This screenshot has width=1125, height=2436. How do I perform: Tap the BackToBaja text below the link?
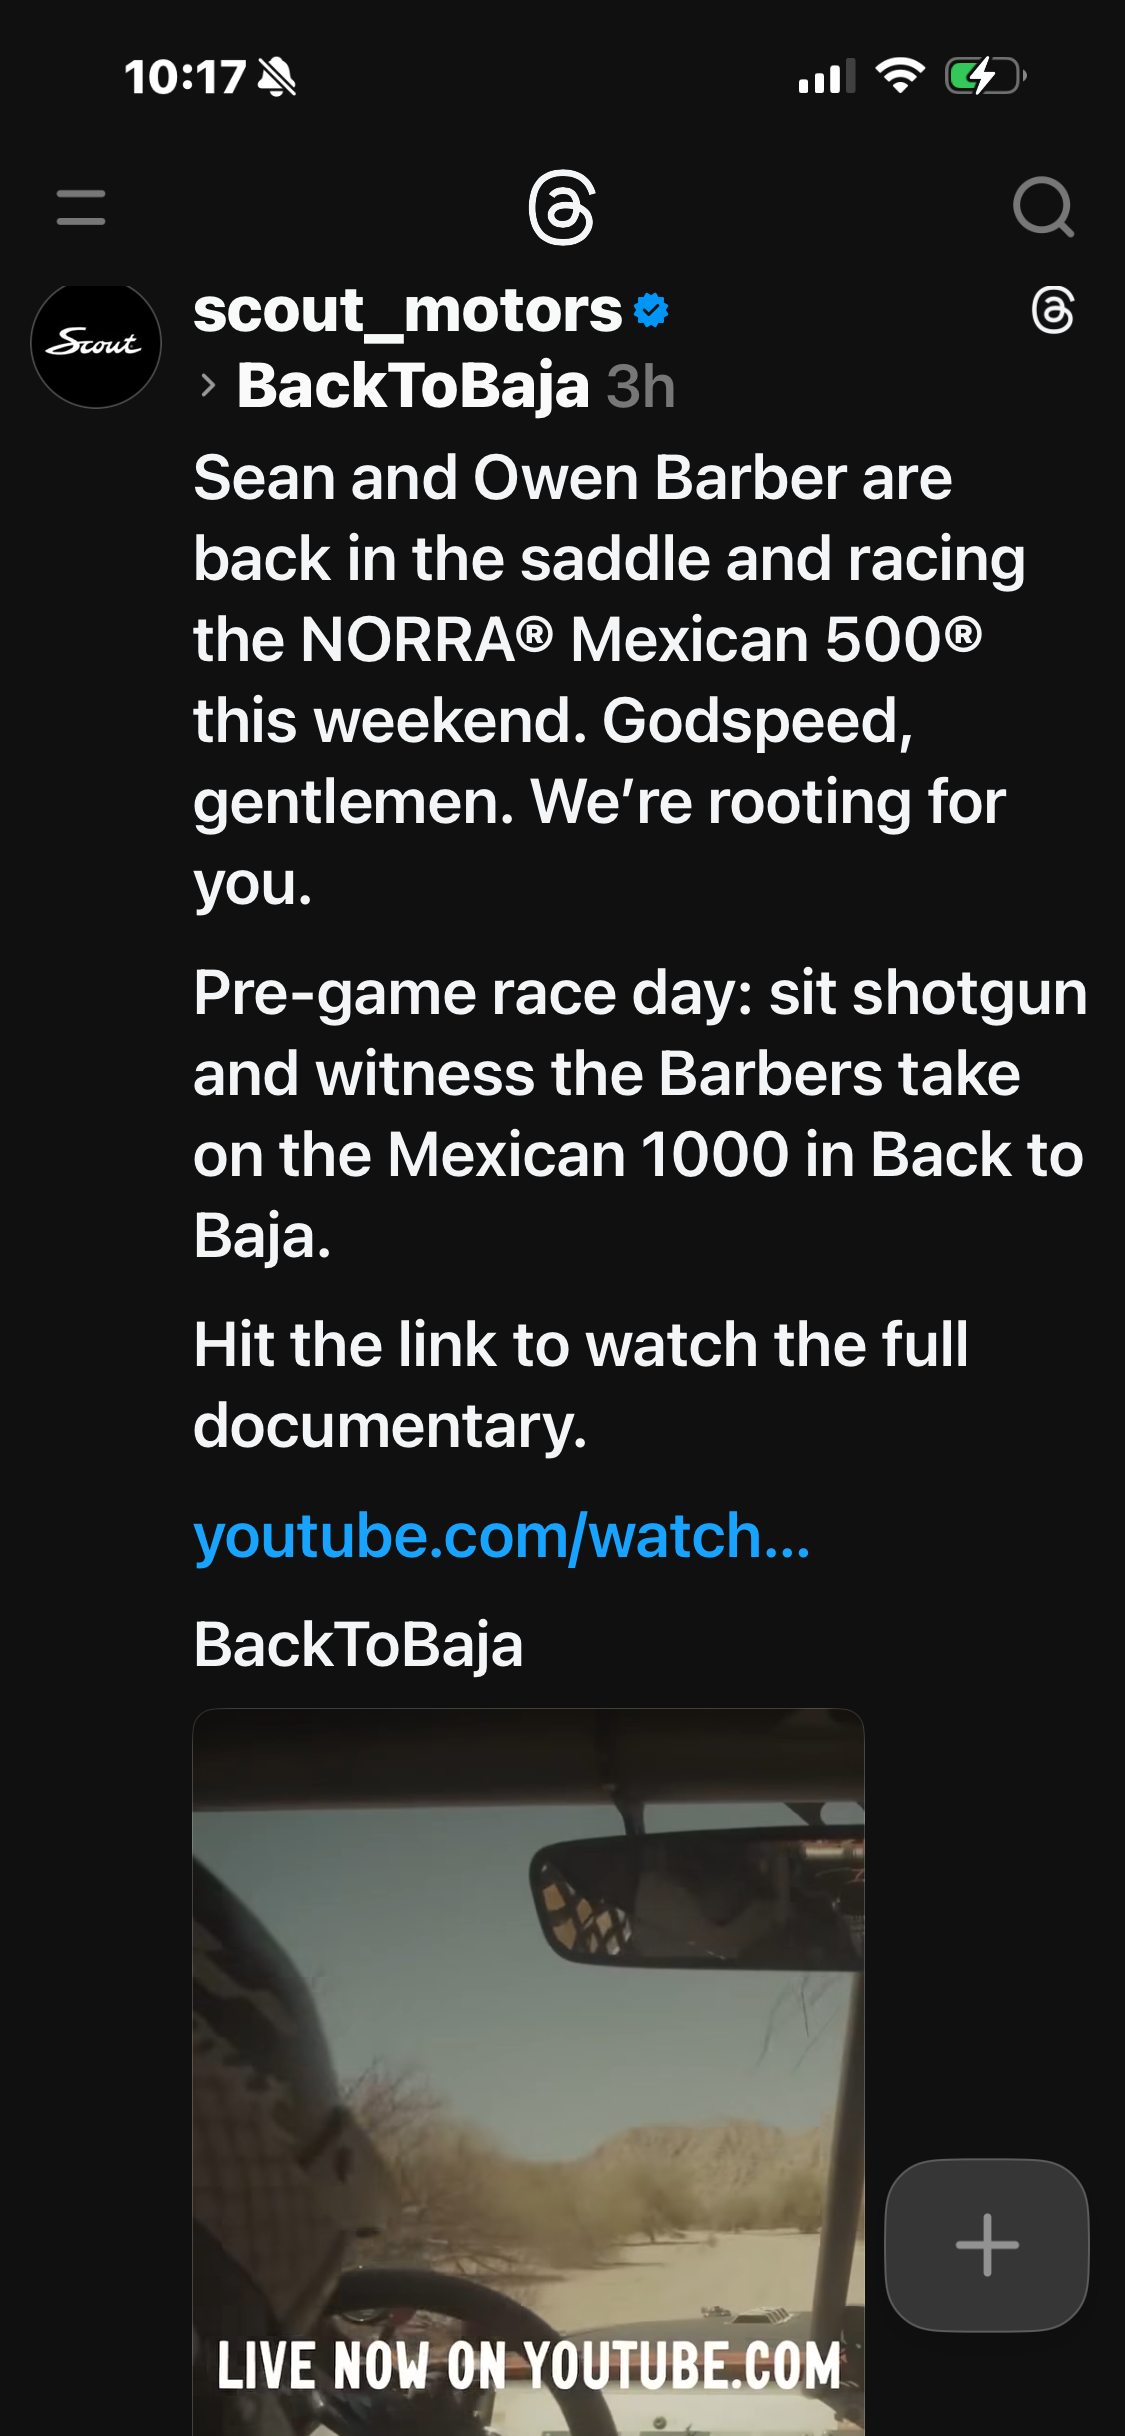(x=358, y=1645)
